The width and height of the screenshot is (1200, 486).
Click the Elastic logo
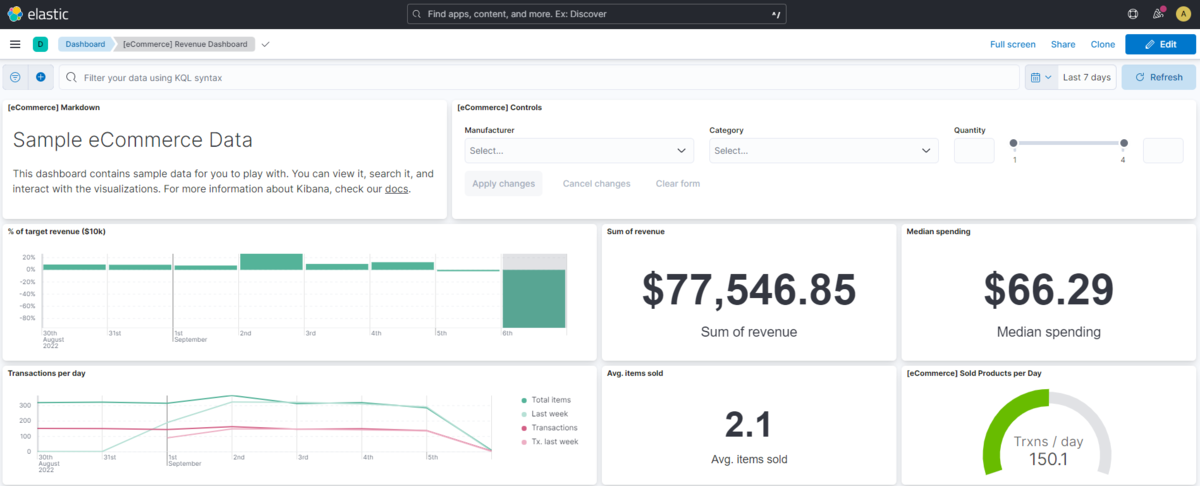coord(37,14)
